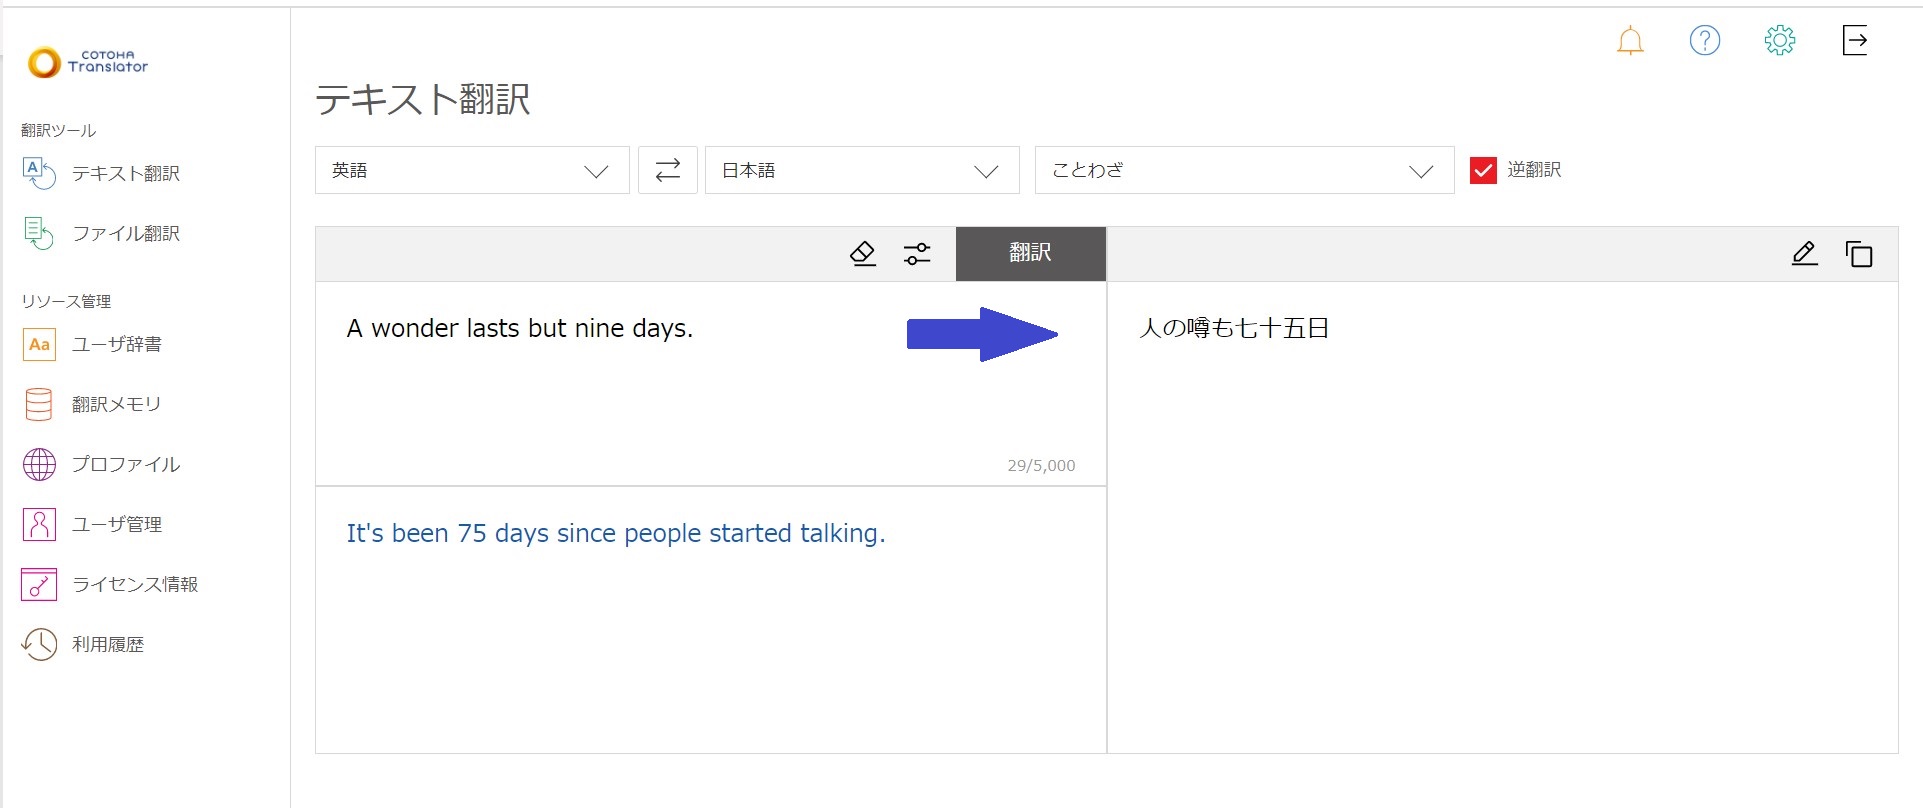
Task: Open settings gear icon
Action: tap(1779, 41)
